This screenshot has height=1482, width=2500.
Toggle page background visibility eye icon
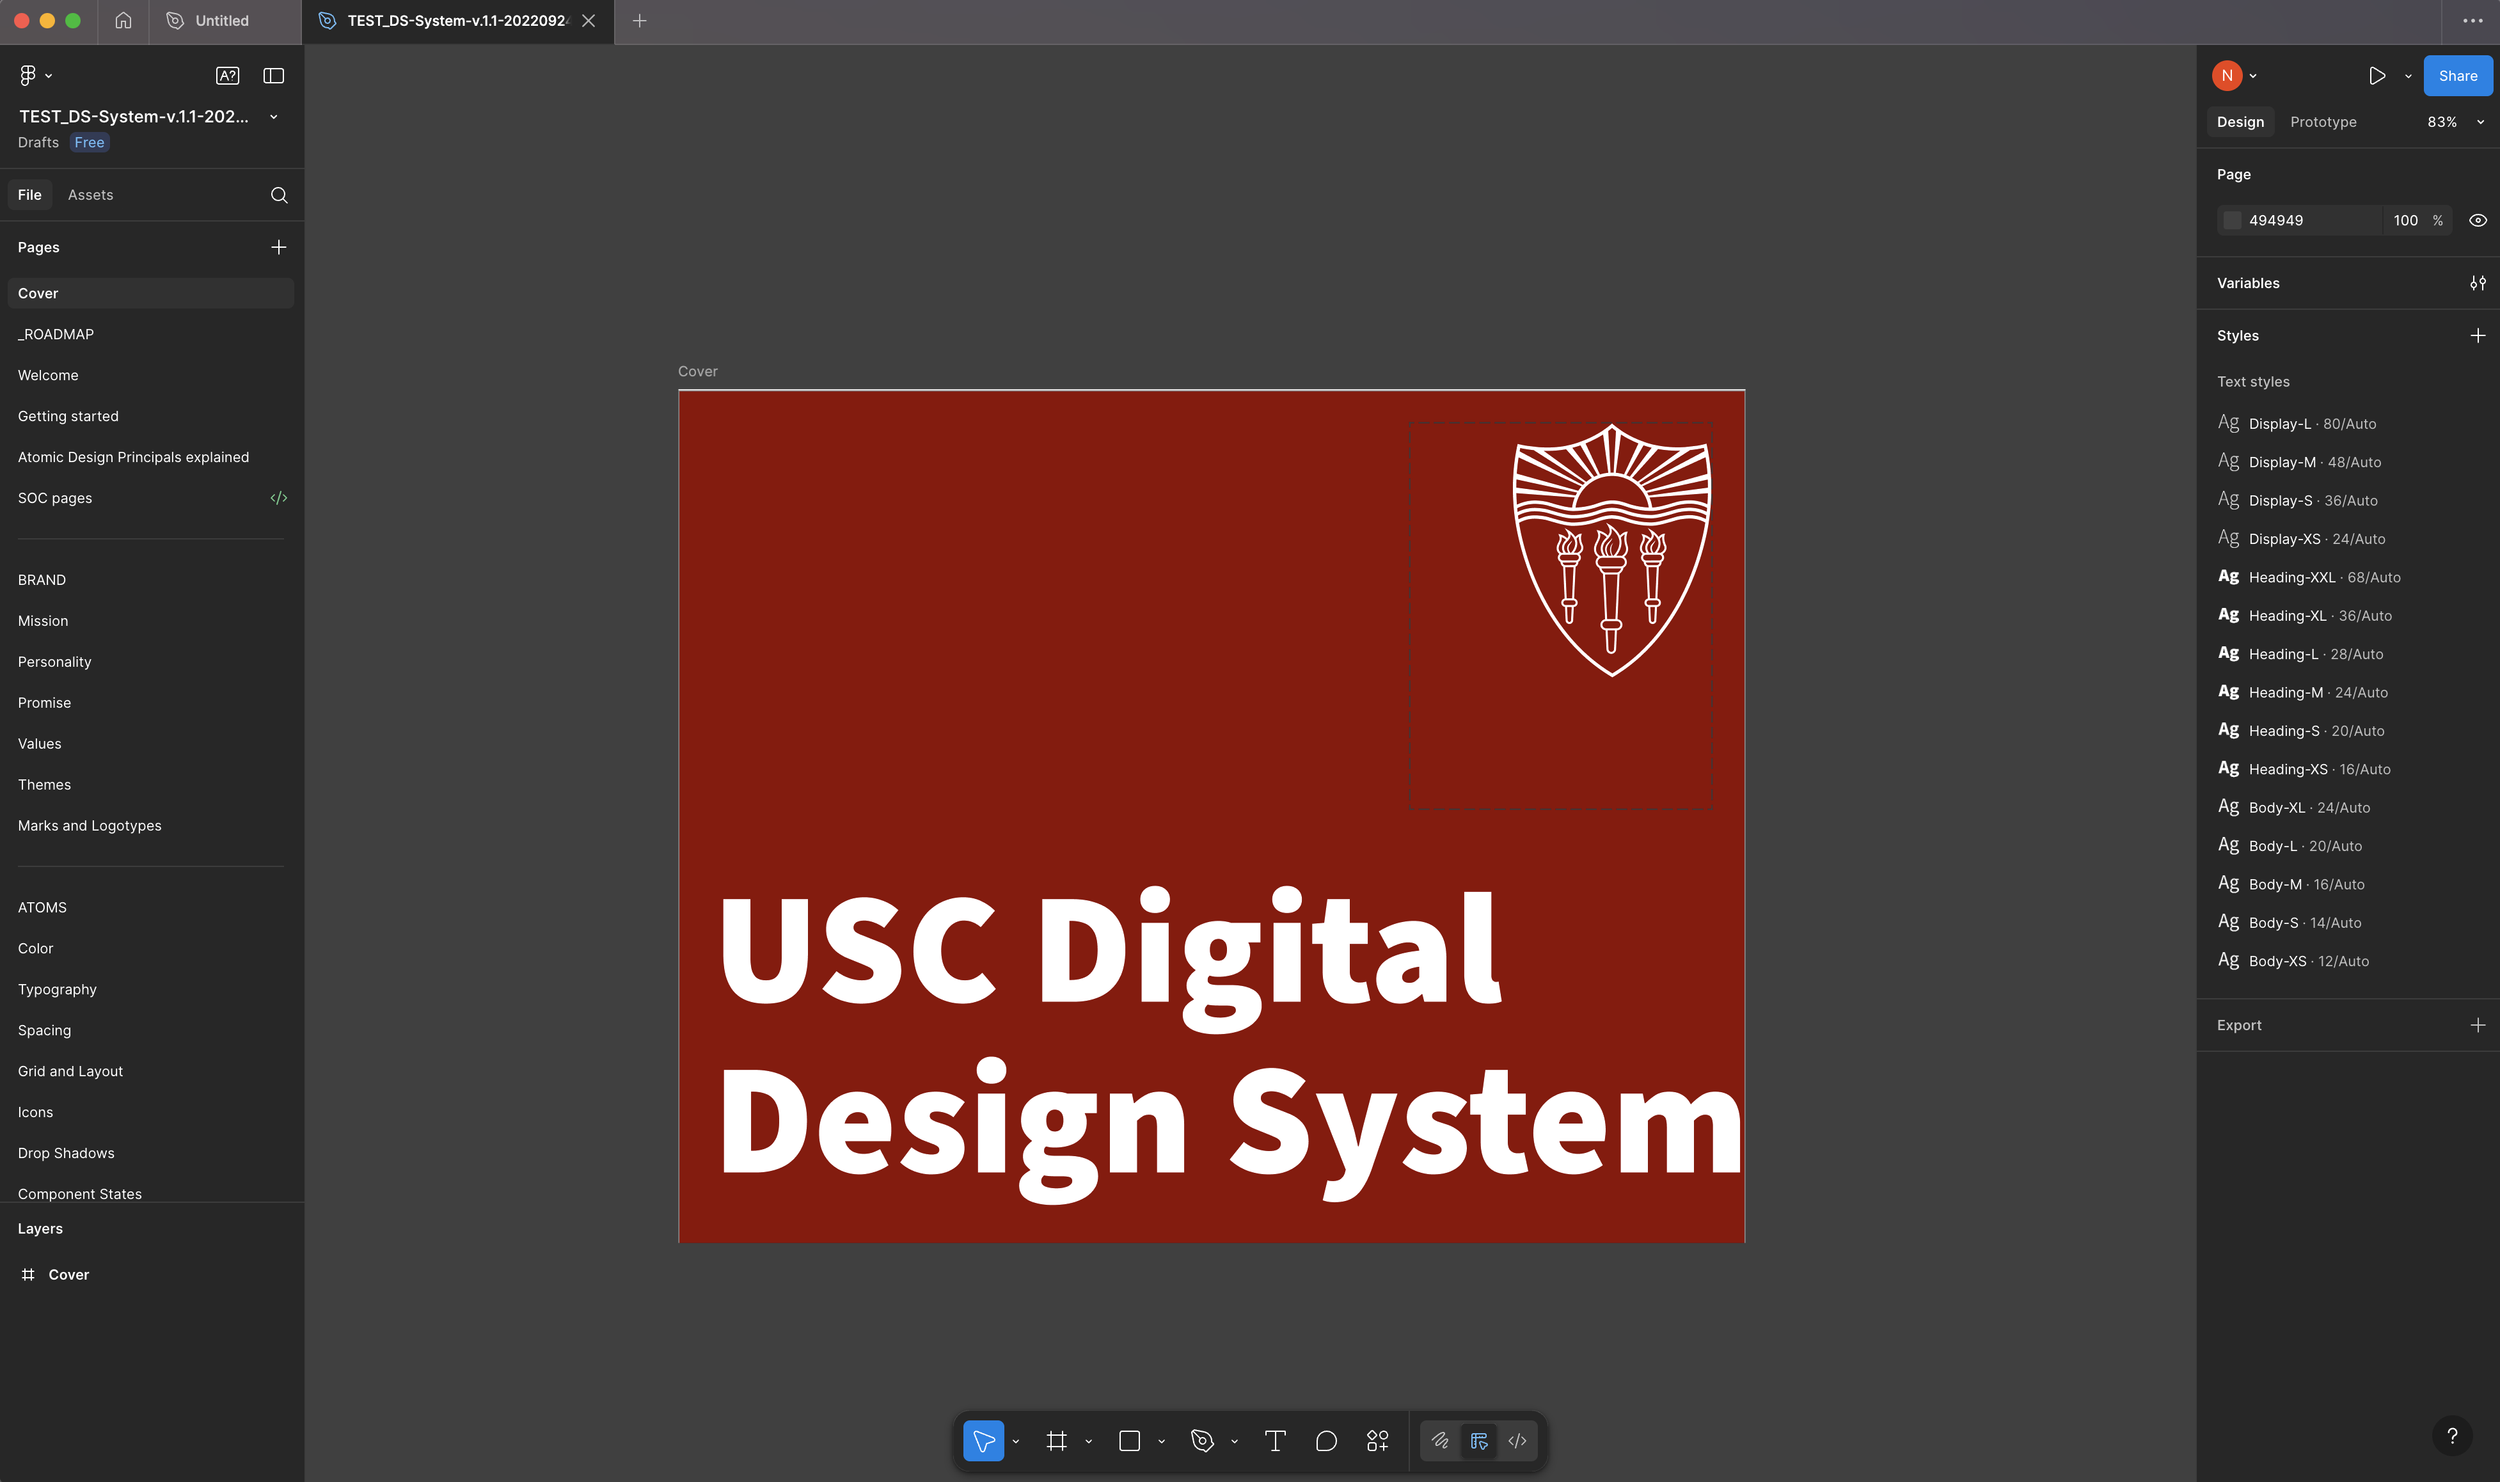(2477, 220)
